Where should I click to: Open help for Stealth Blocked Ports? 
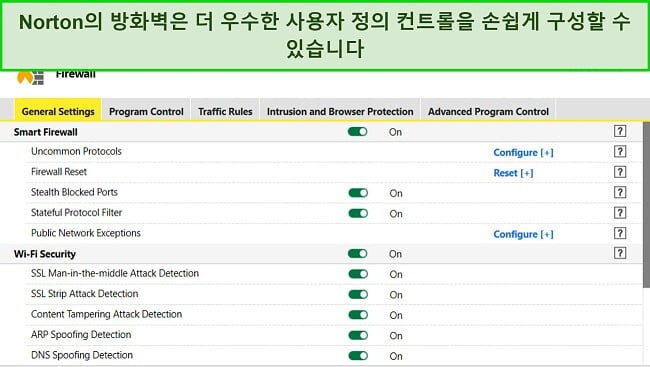point(620,192)
